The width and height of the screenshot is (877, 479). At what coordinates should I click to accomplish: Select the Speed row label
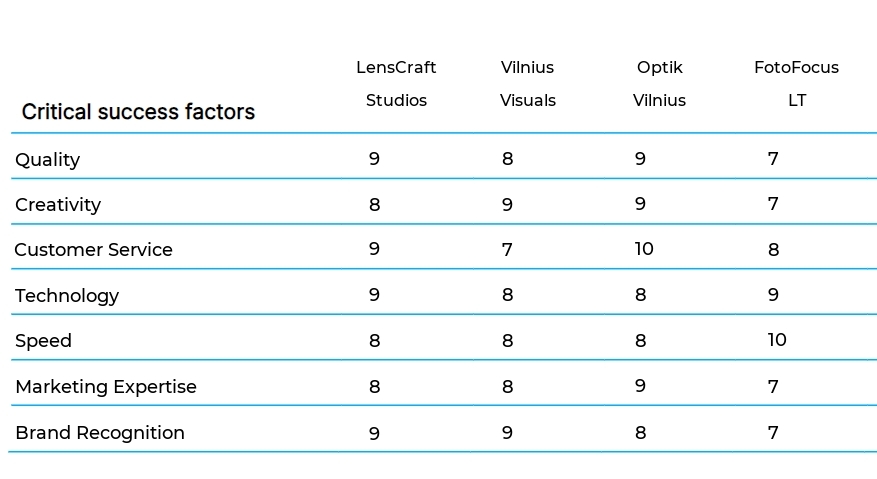[x=44, y=341]
